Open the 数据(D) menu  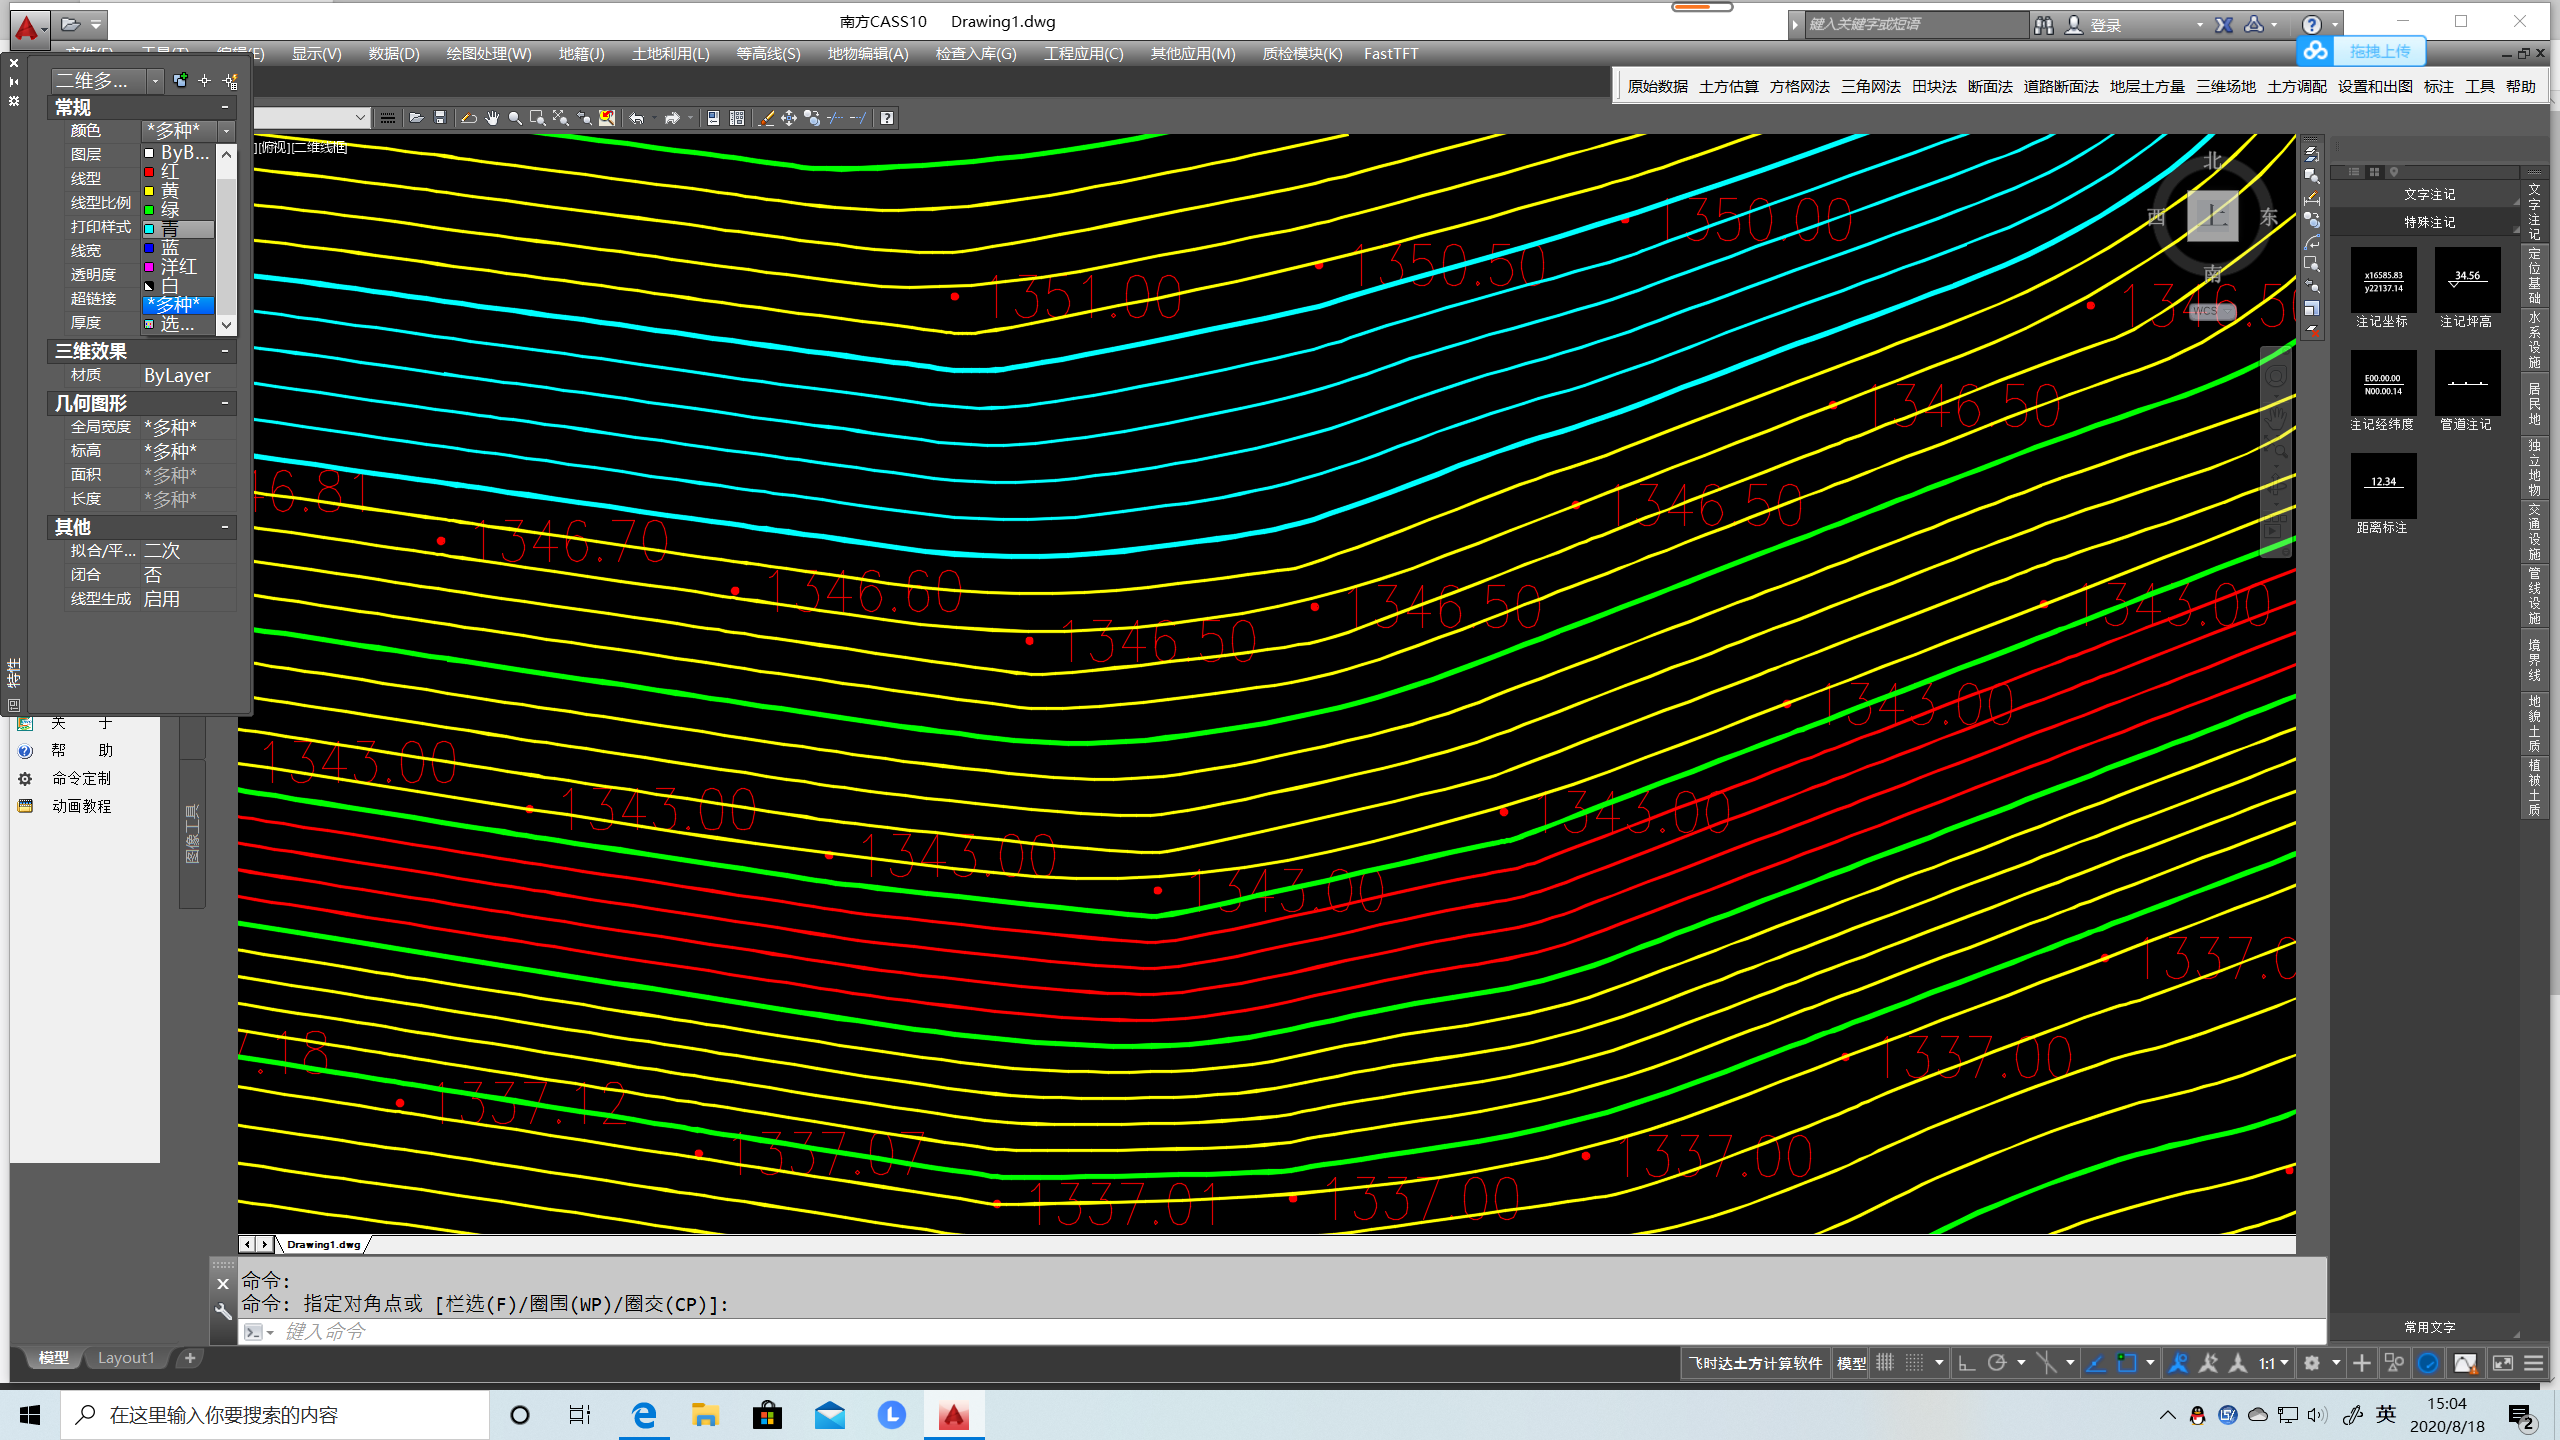tap(394, 54)
